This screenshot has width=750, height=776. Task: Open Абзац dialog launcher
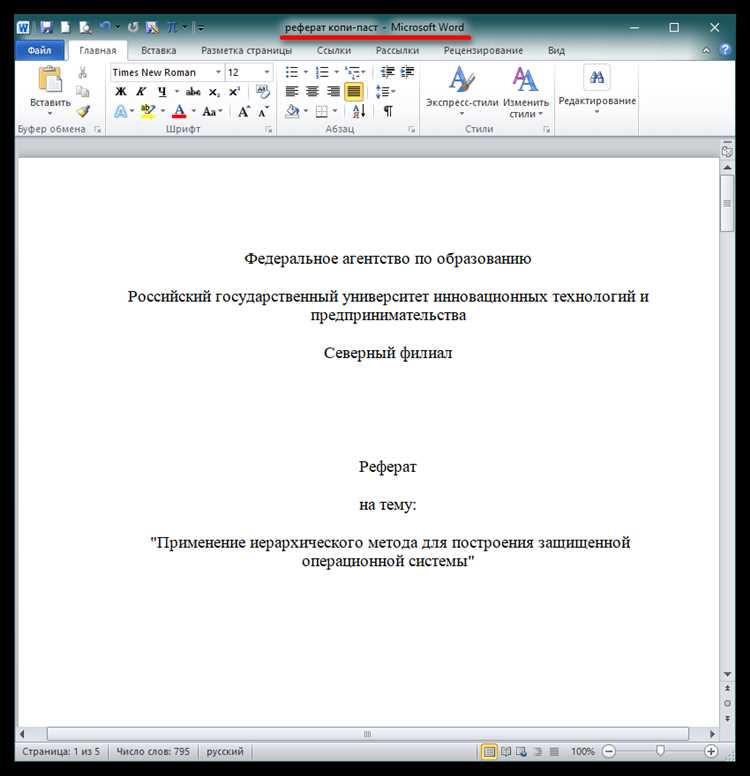click(x=411, y=130)
